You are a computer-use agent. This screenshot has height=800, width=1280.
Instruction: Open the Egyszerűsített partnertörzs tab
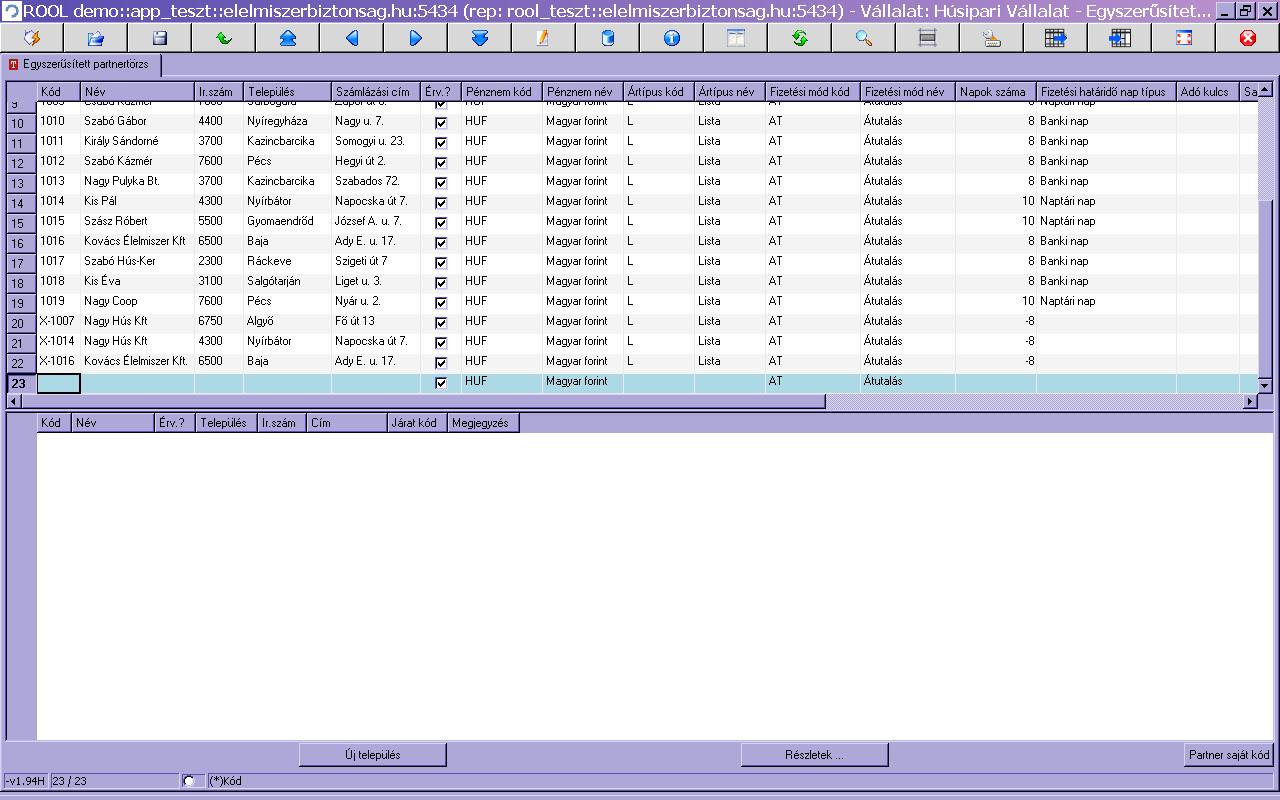[83, 64]
